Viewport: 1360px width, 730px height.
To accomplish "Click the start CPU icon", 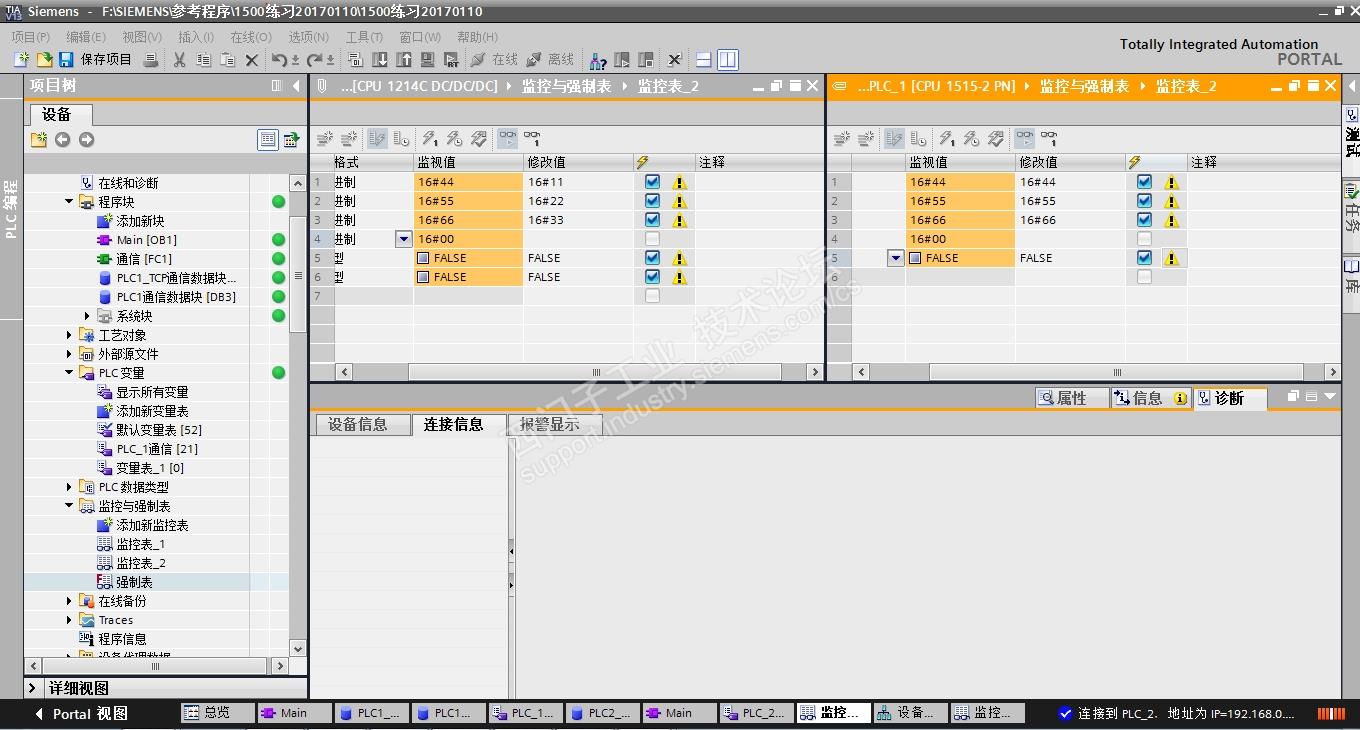I will (621, 60).
